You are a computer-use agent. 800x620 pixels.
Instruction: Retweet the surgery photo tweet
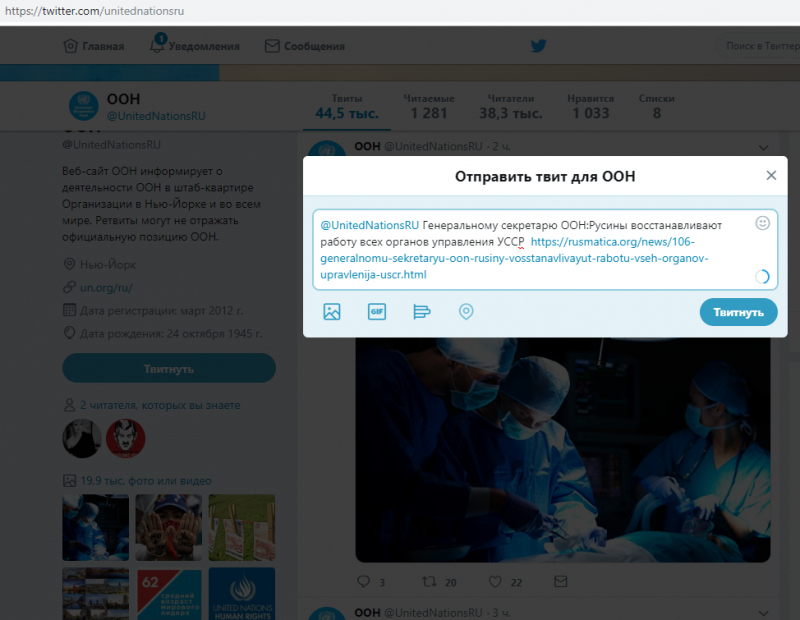429,581
